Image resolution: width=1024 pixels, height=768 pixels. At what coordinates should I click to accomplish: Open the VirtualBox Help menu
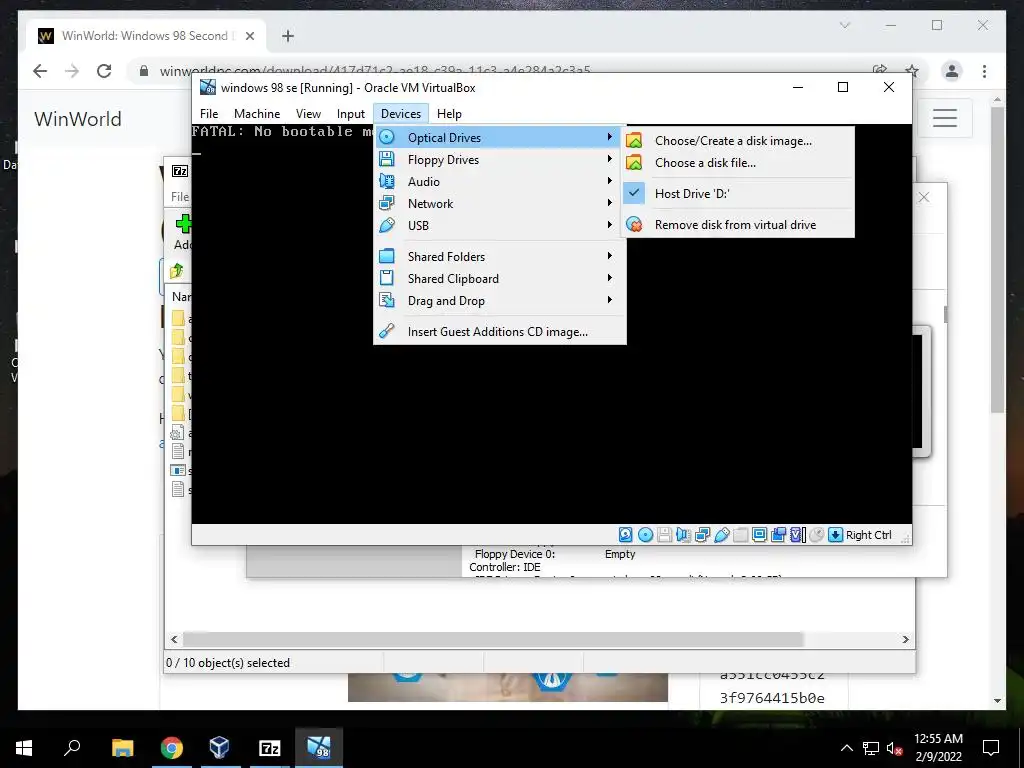[x=449, y=114]
